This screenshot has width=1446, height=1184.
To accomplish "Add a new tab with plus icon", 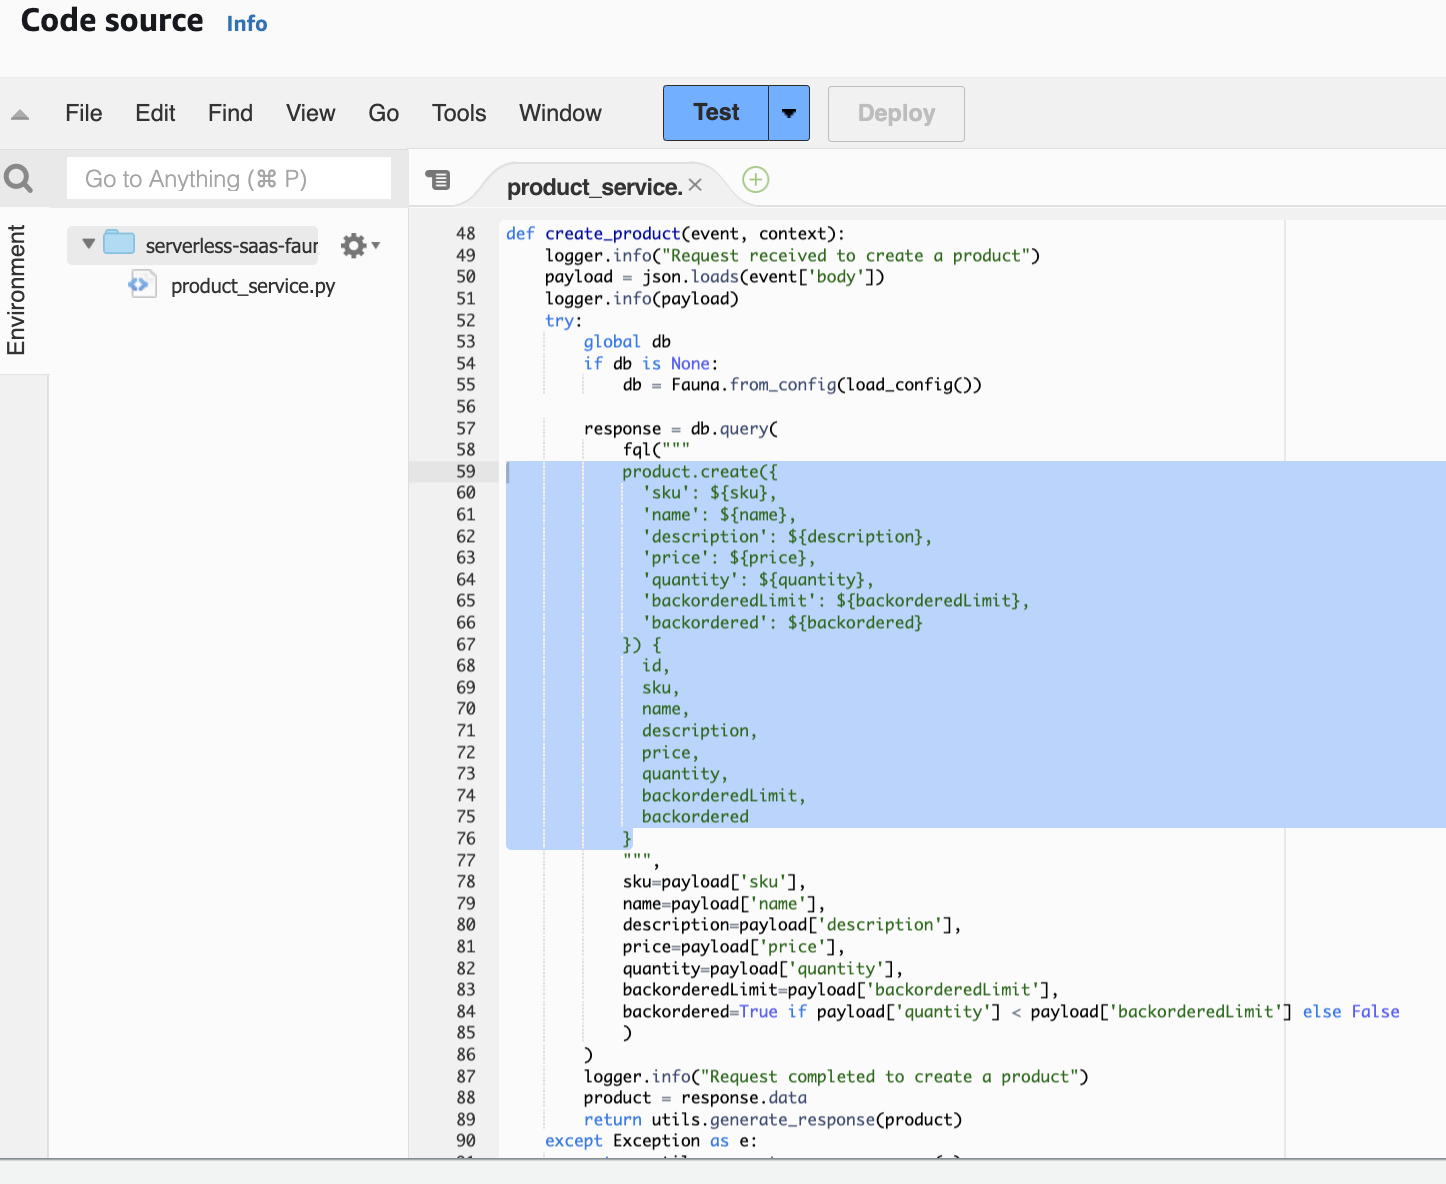I will click(756, 180).
